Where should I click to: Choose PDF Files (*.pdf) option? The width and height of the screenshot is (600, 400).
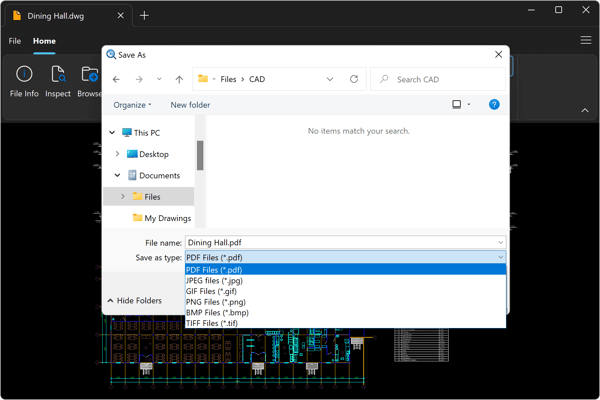tap(346, 270)
